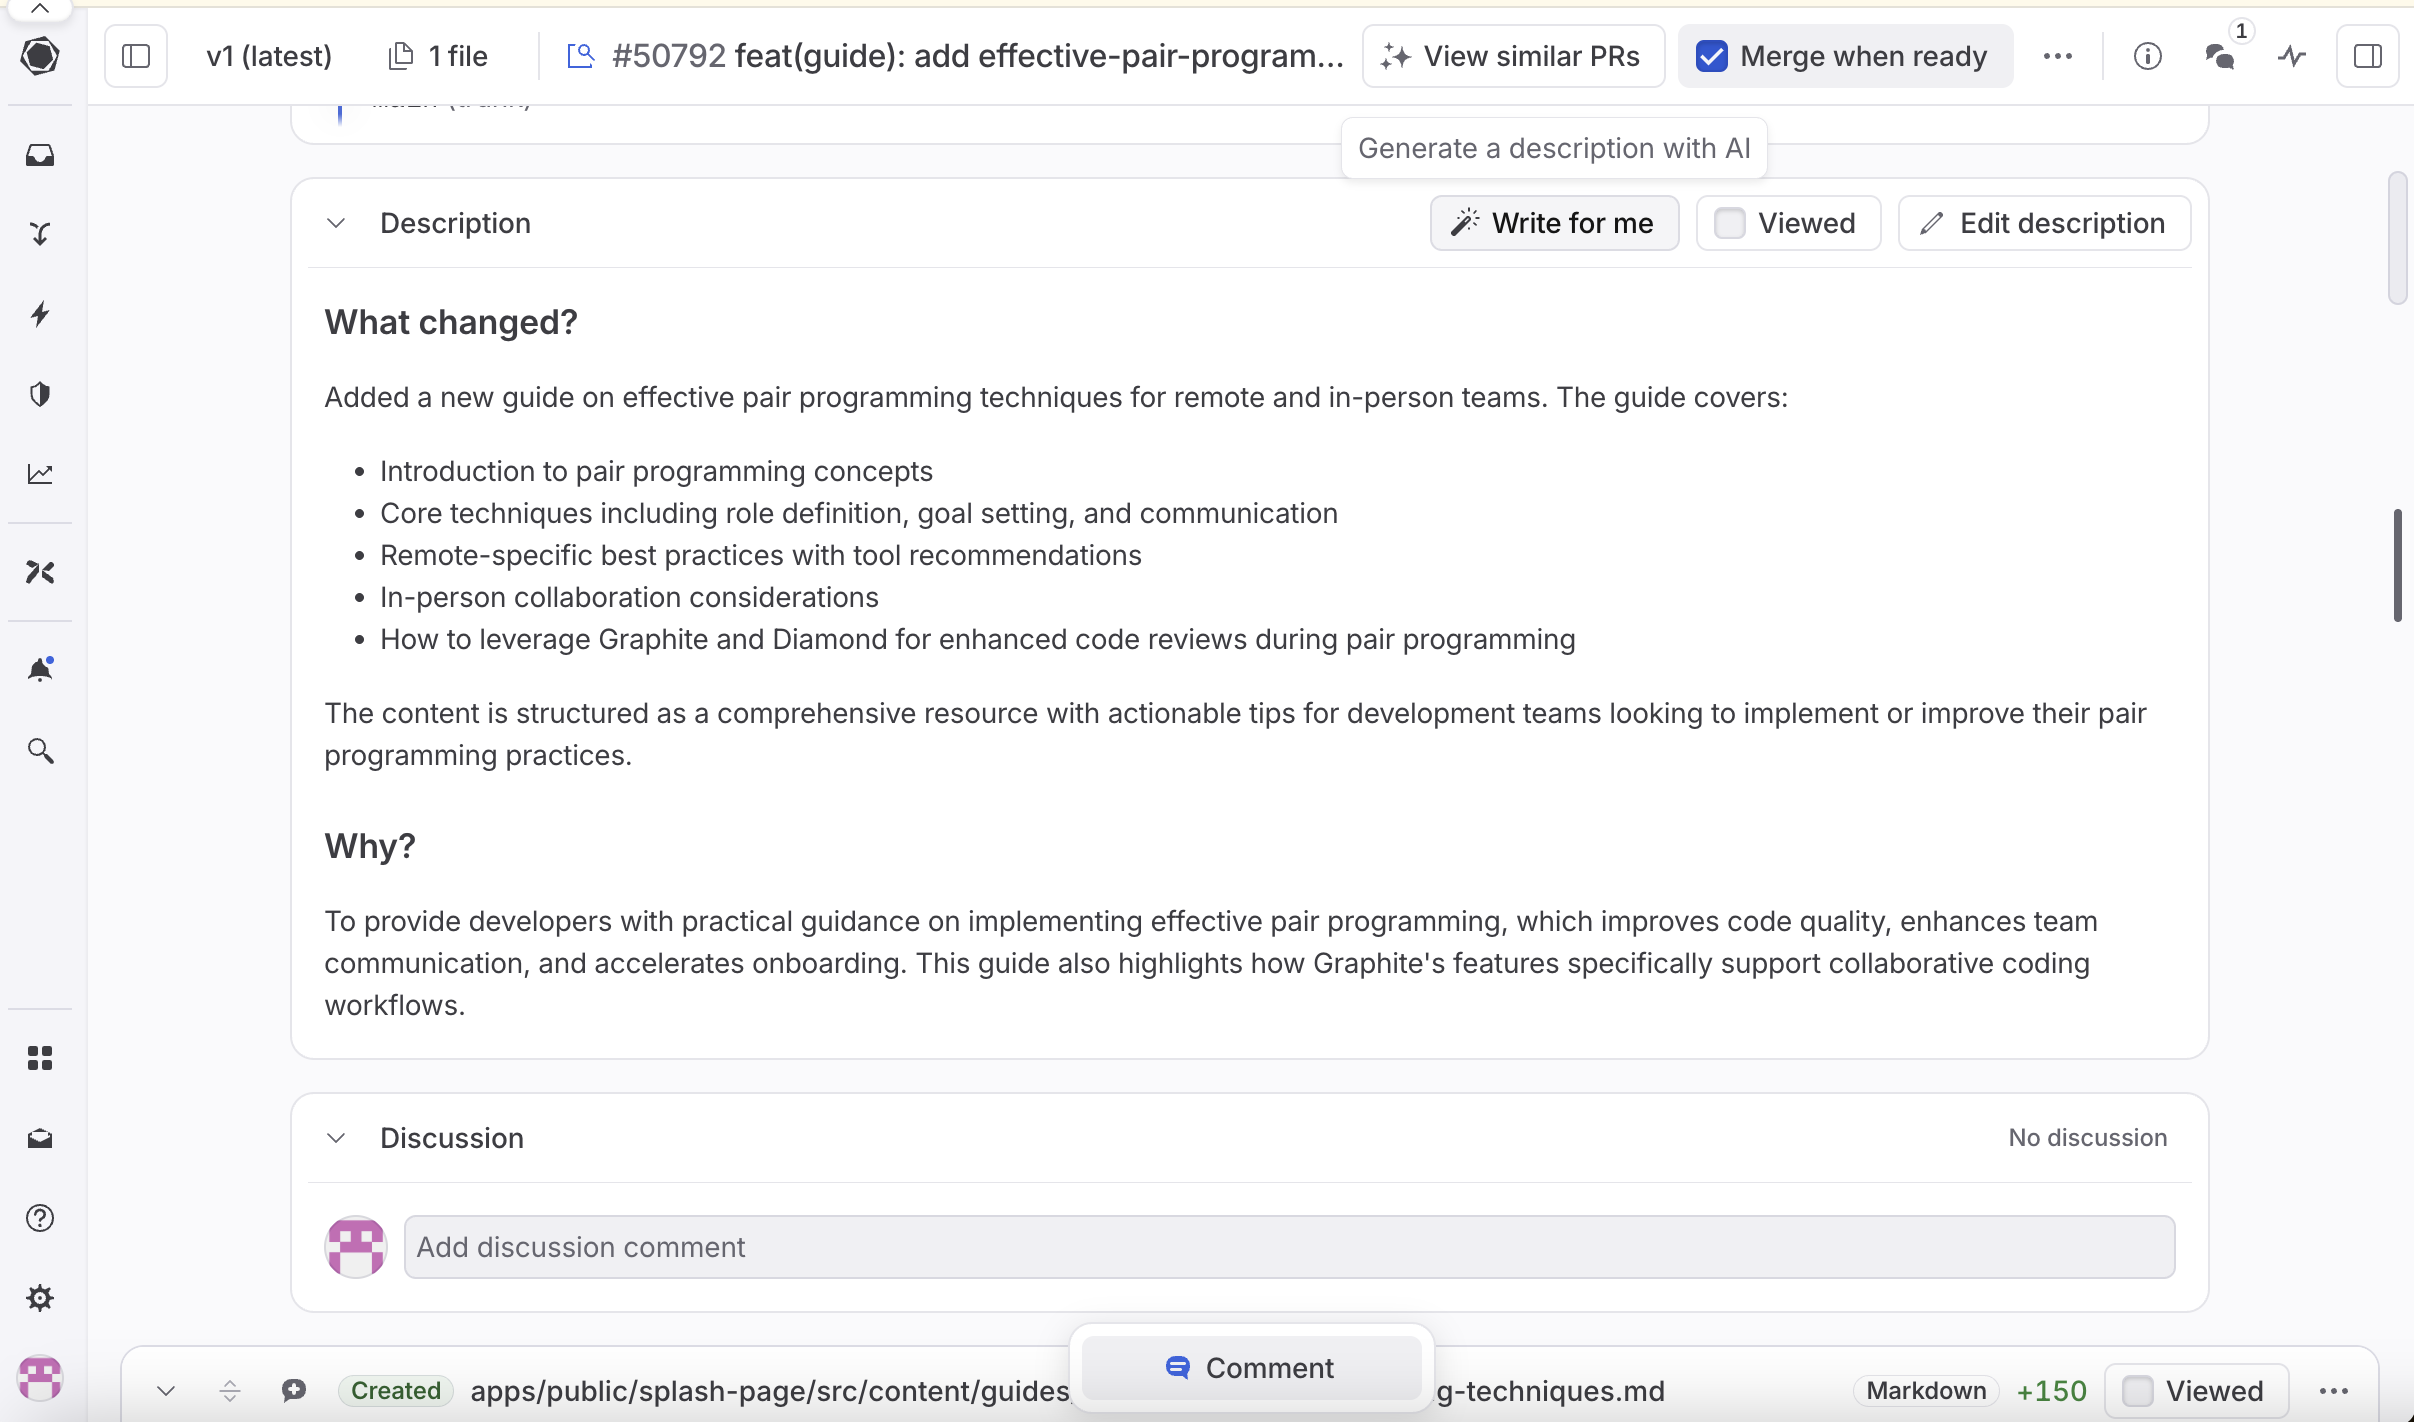Screen dimensions: 2414x1422
Task: Open notifications via the bell icon
Action: 40,668
